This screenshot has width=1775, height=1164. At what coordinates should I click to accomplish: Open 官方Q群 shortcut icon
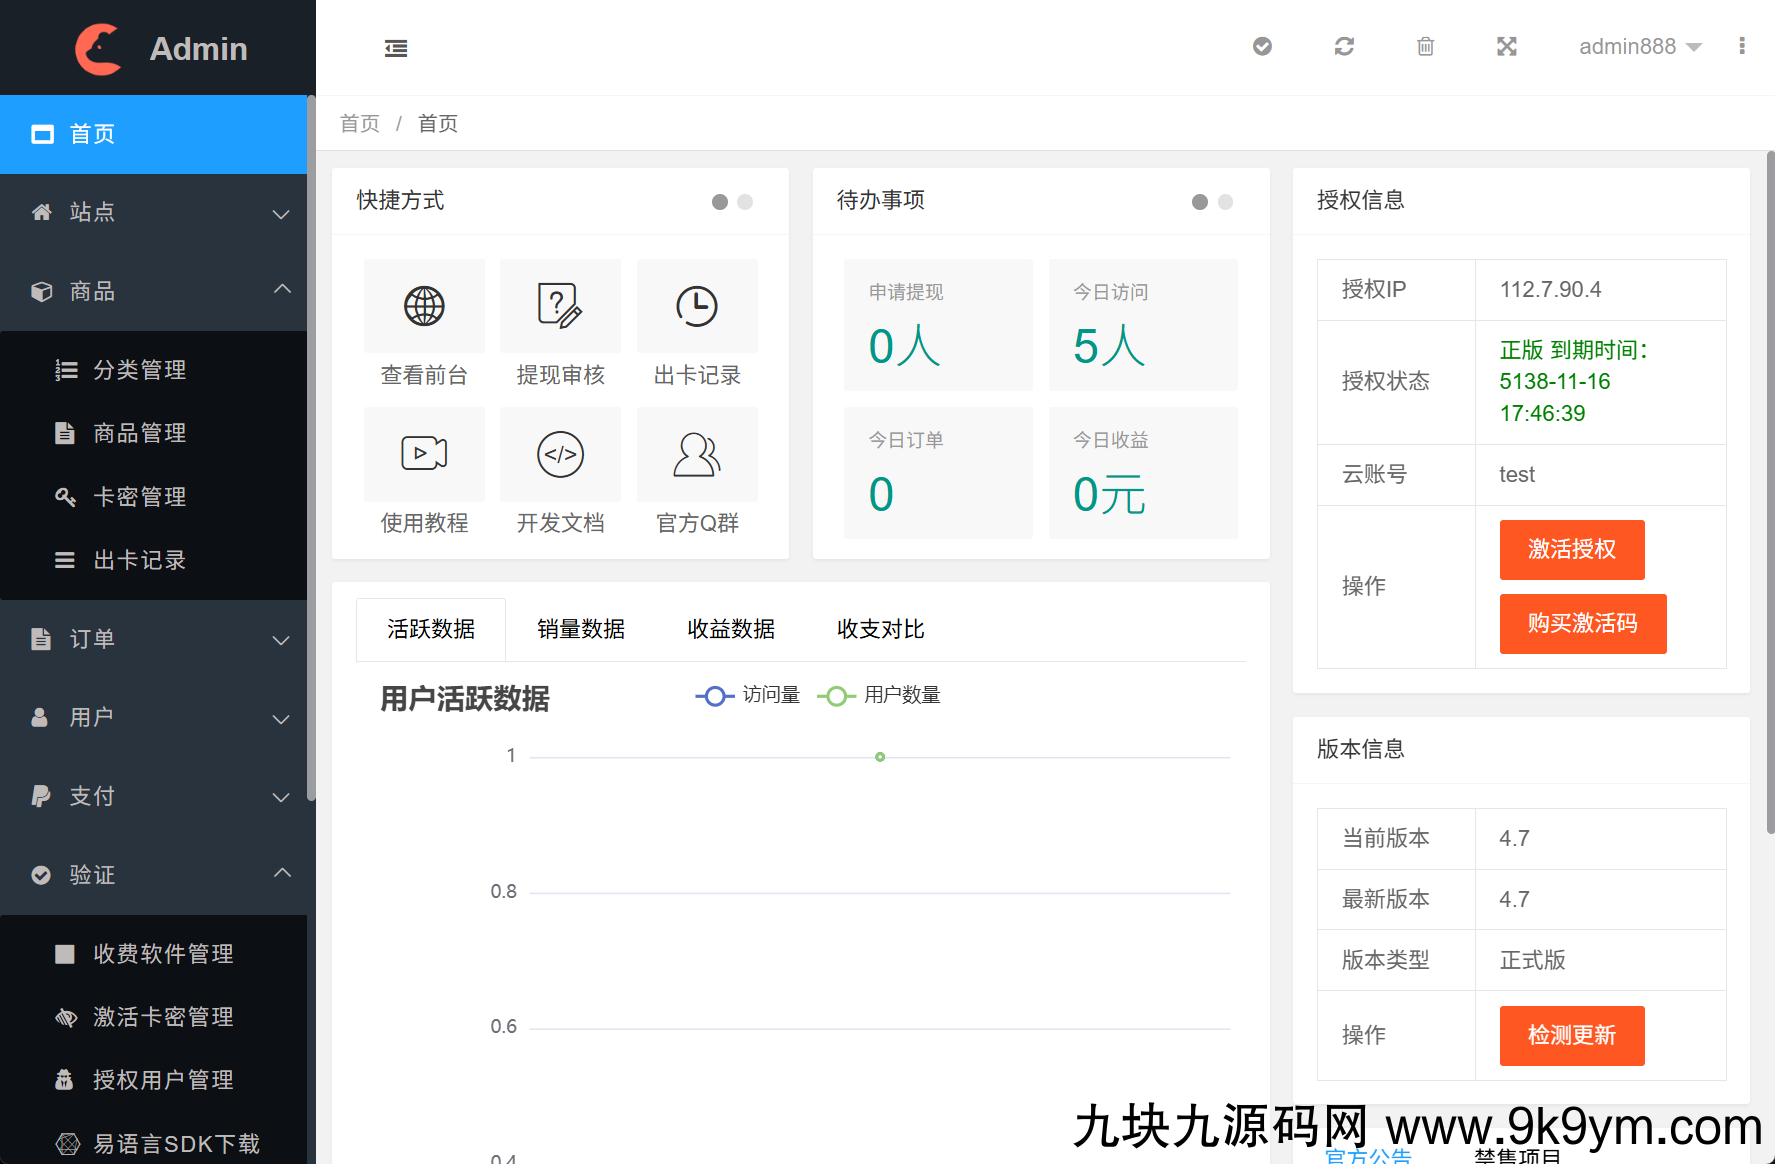[697, 455]
